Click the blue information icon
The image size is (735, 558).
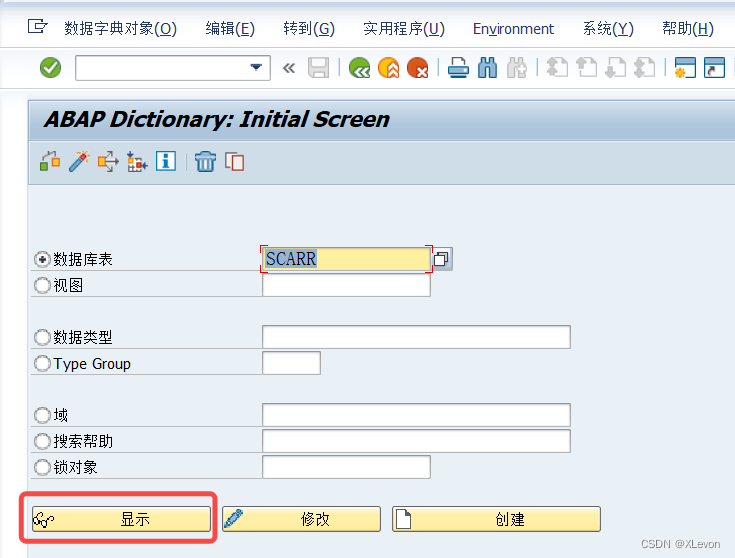166,161
